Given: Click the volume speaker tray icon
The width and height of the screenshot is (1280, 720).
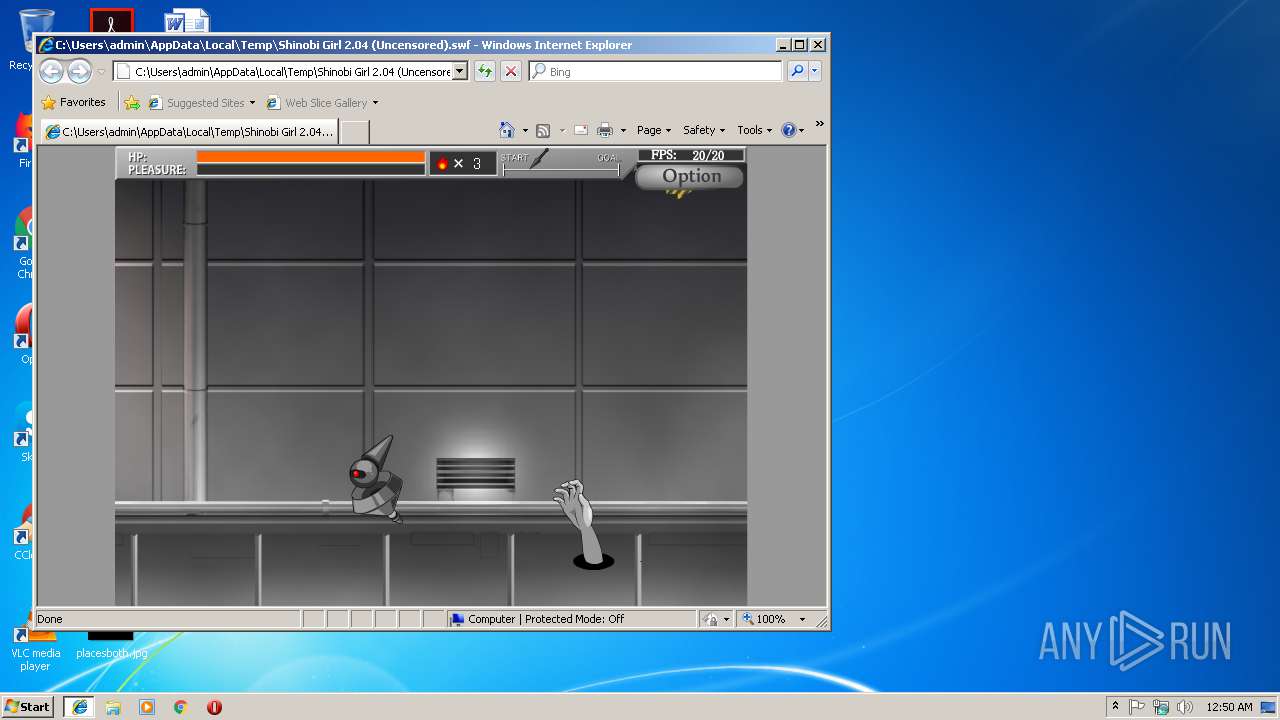Looking at the screenshot, I should [x=1185, y=706].
